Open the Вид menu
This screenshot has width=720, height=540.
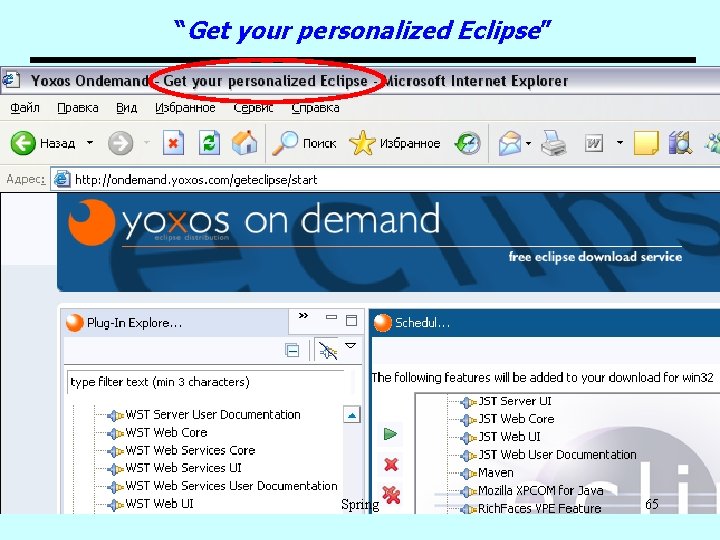click(x=126, y=108)
